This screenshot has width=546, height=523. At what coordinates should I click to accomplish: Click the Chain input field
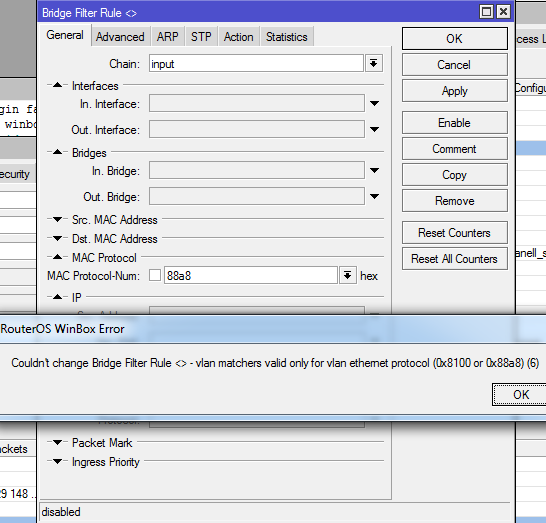256,63
